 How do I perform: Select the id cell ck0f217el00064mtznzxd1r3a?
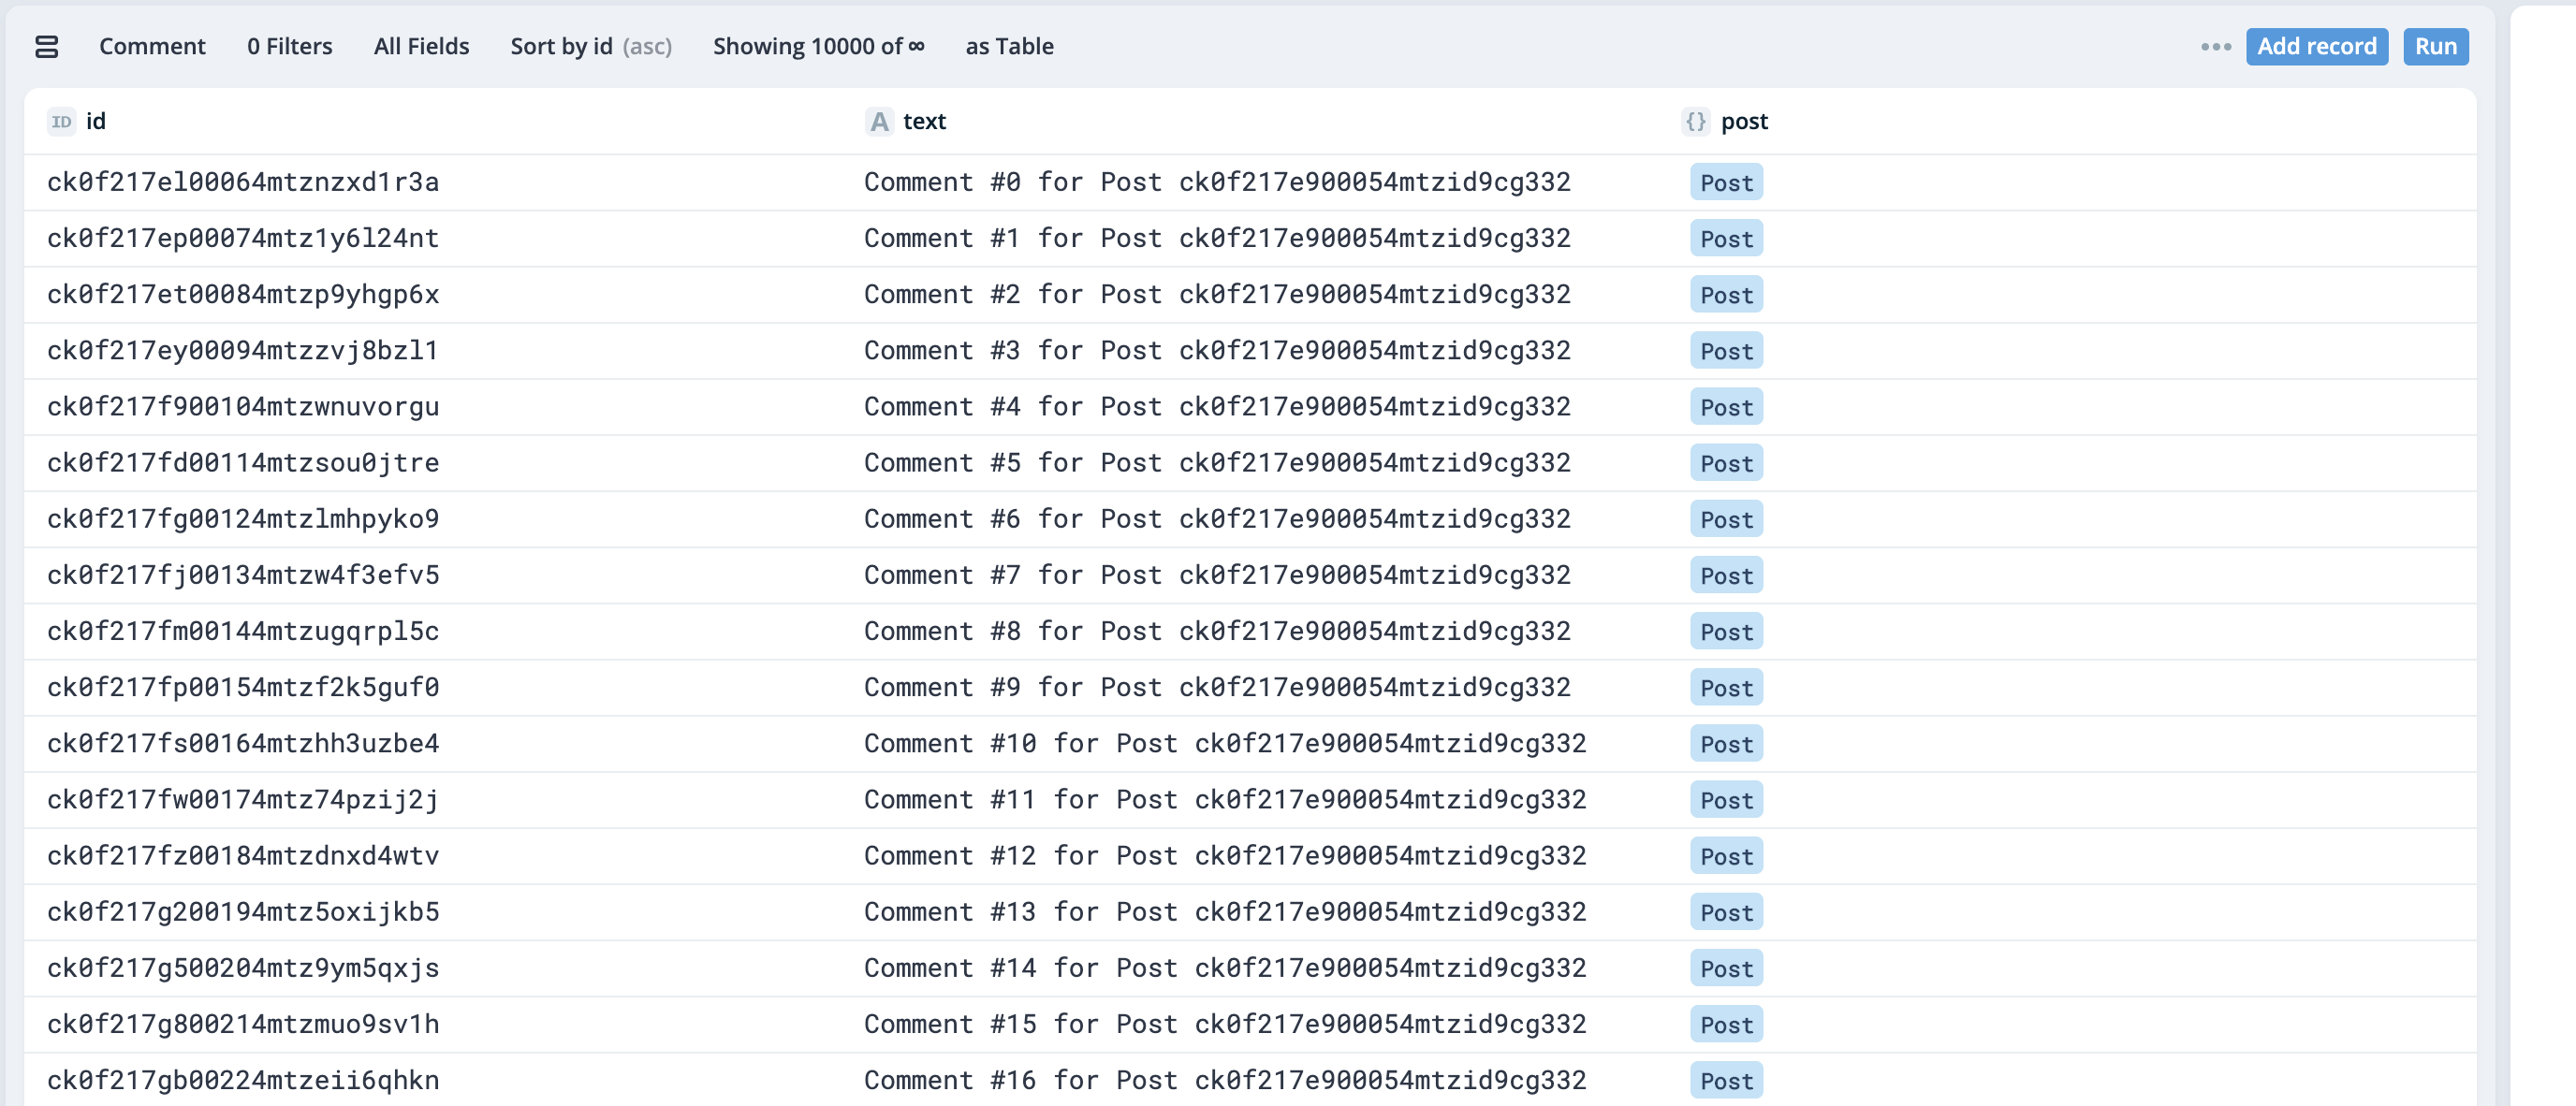pyautogui.click(x=243, y=182)
